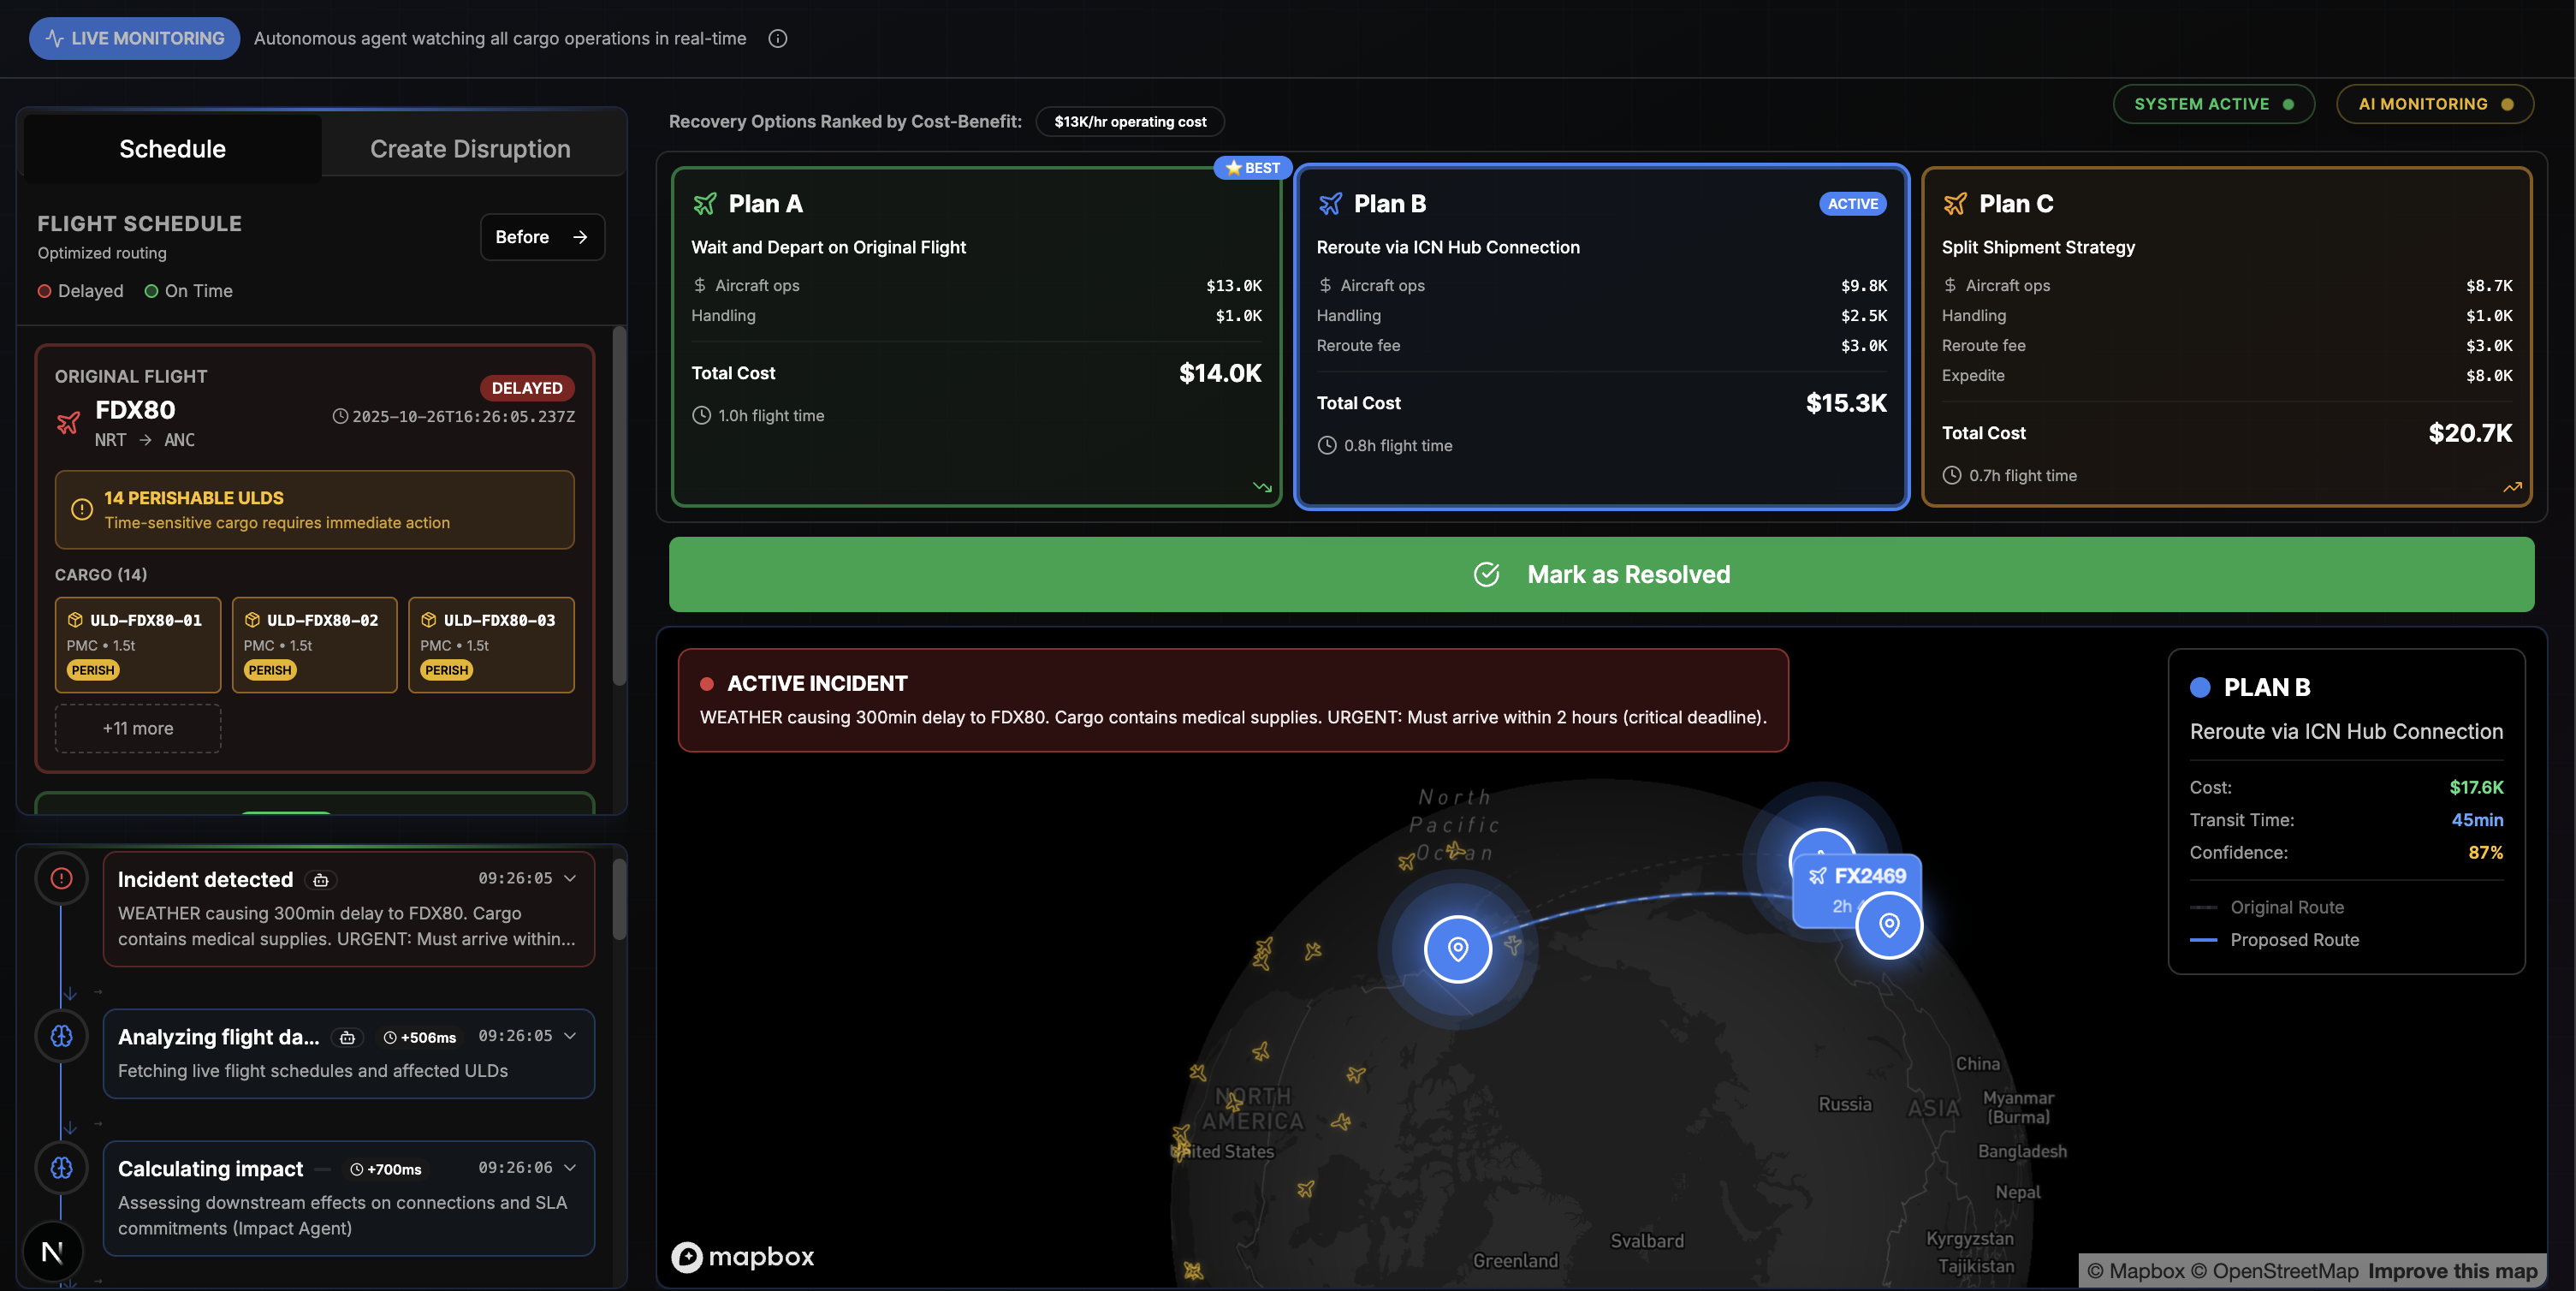Click the Mapbox logo on the map
The height and width of the screenshot is (1291, 2576).
(742, 1256)
